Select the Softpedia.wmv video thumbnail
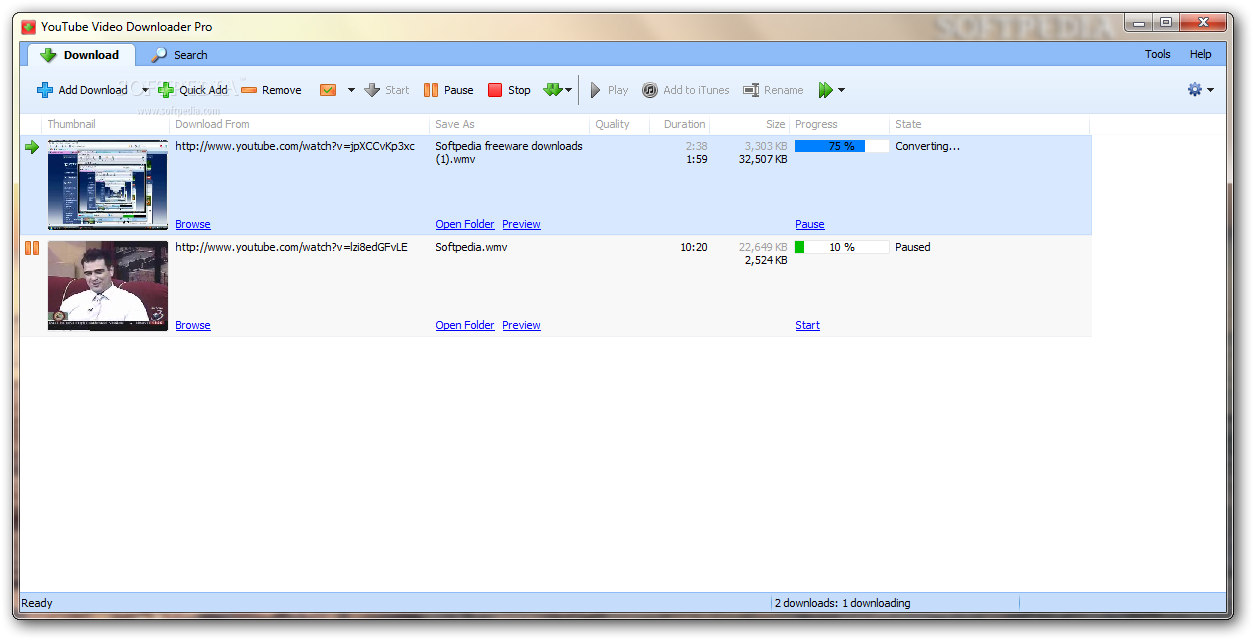The image size is (1254, 640). (108, 286)
